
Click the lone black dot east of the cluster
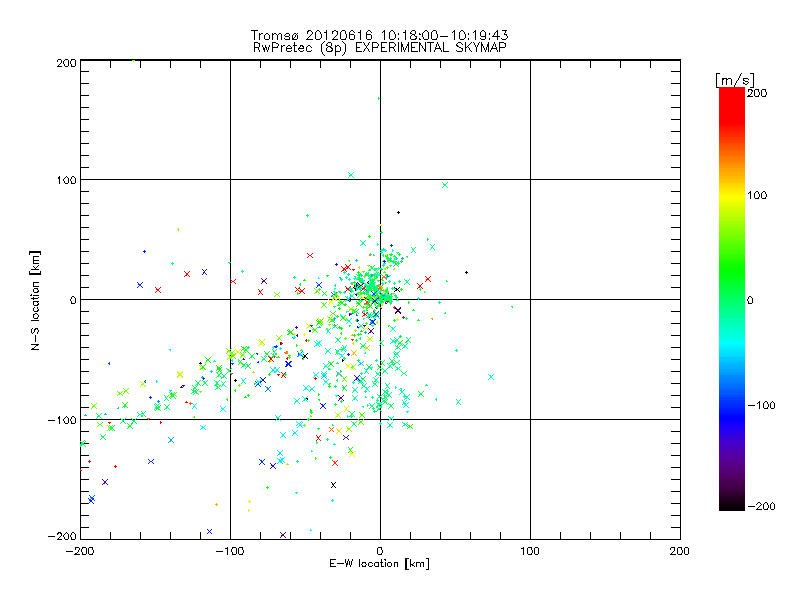point(466,272)
